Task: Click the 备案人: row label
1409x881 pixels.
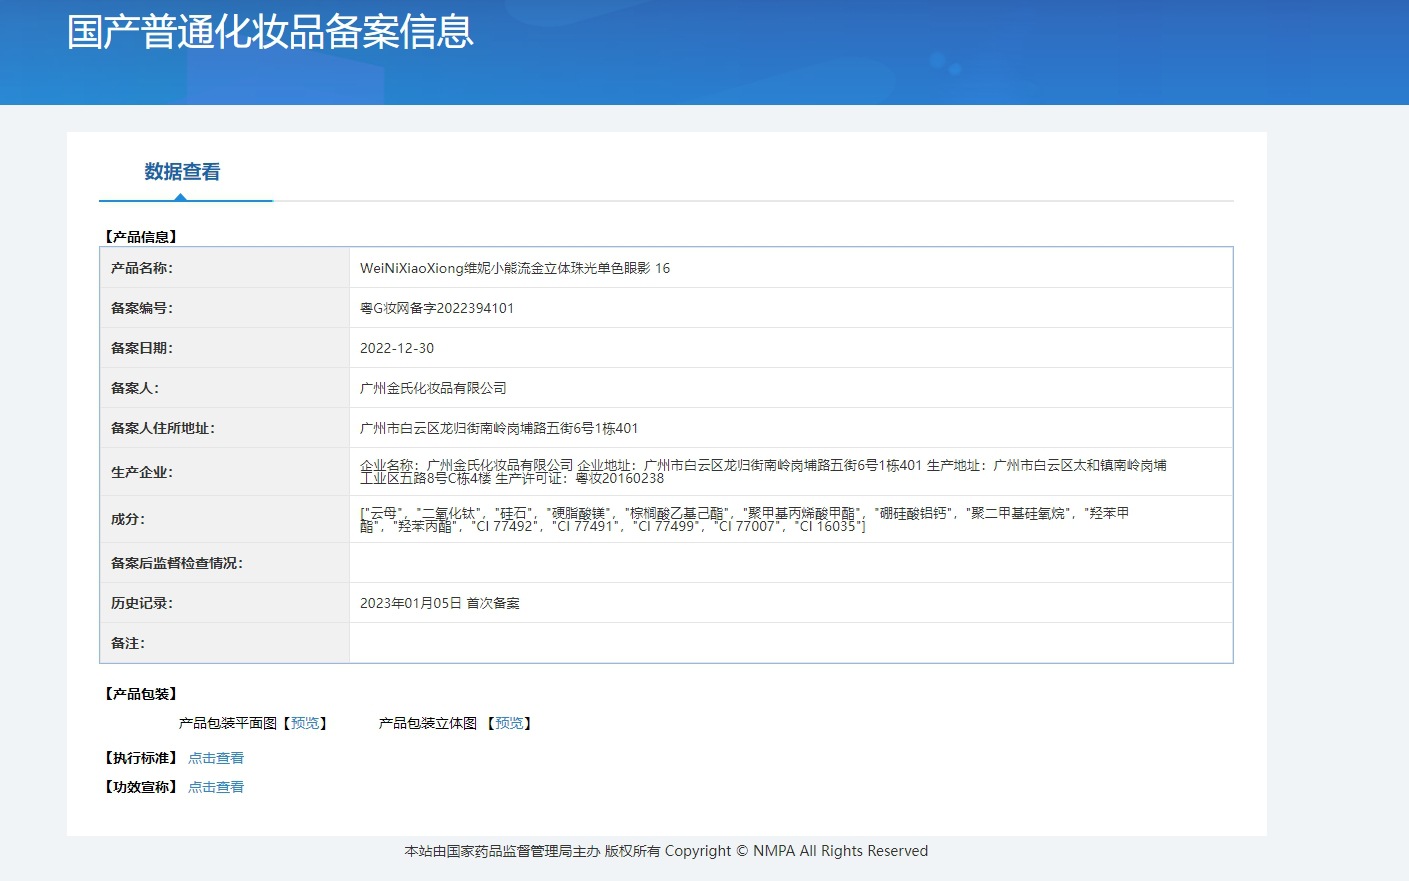Action: pyautogui.click(x=135, y=388)
